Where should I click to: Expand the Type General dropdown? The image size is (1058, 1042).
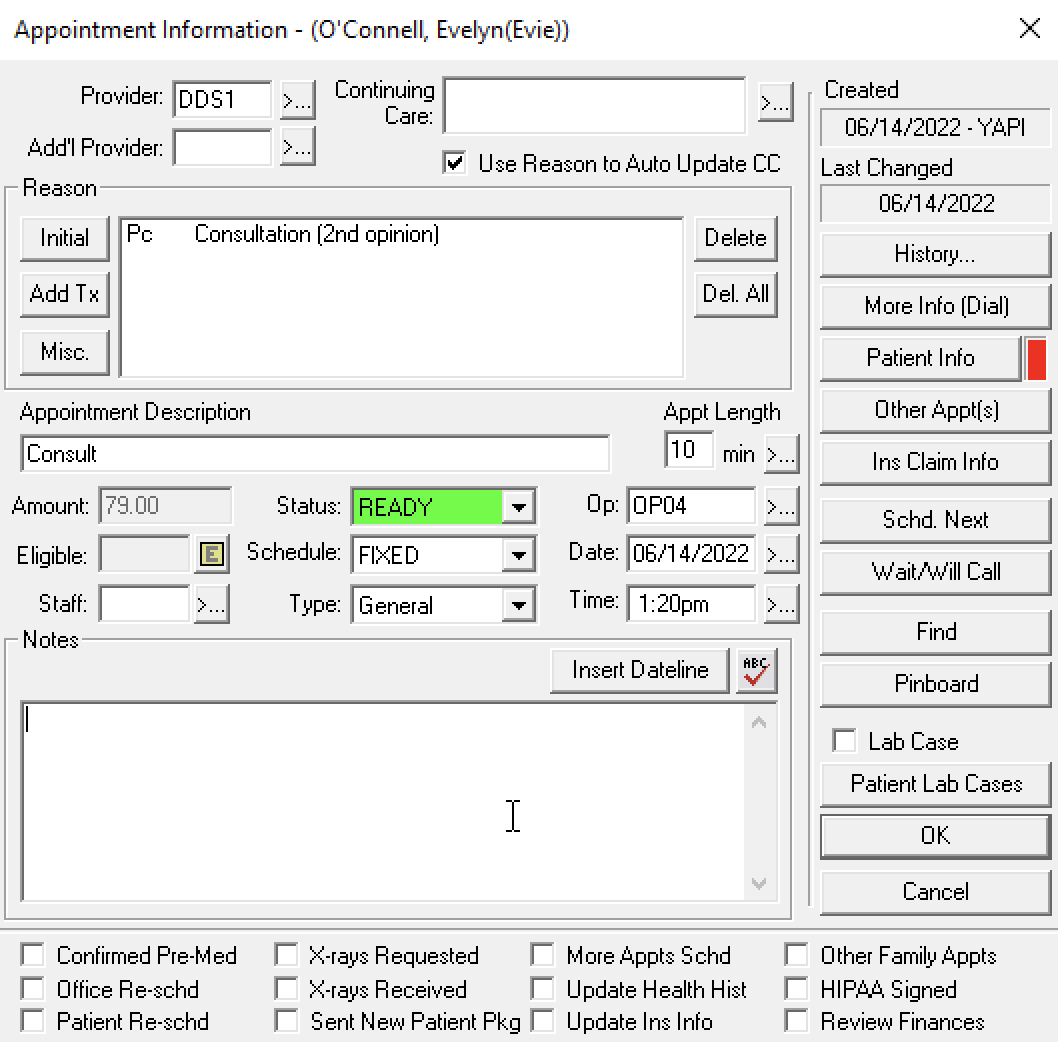point(518,605)
